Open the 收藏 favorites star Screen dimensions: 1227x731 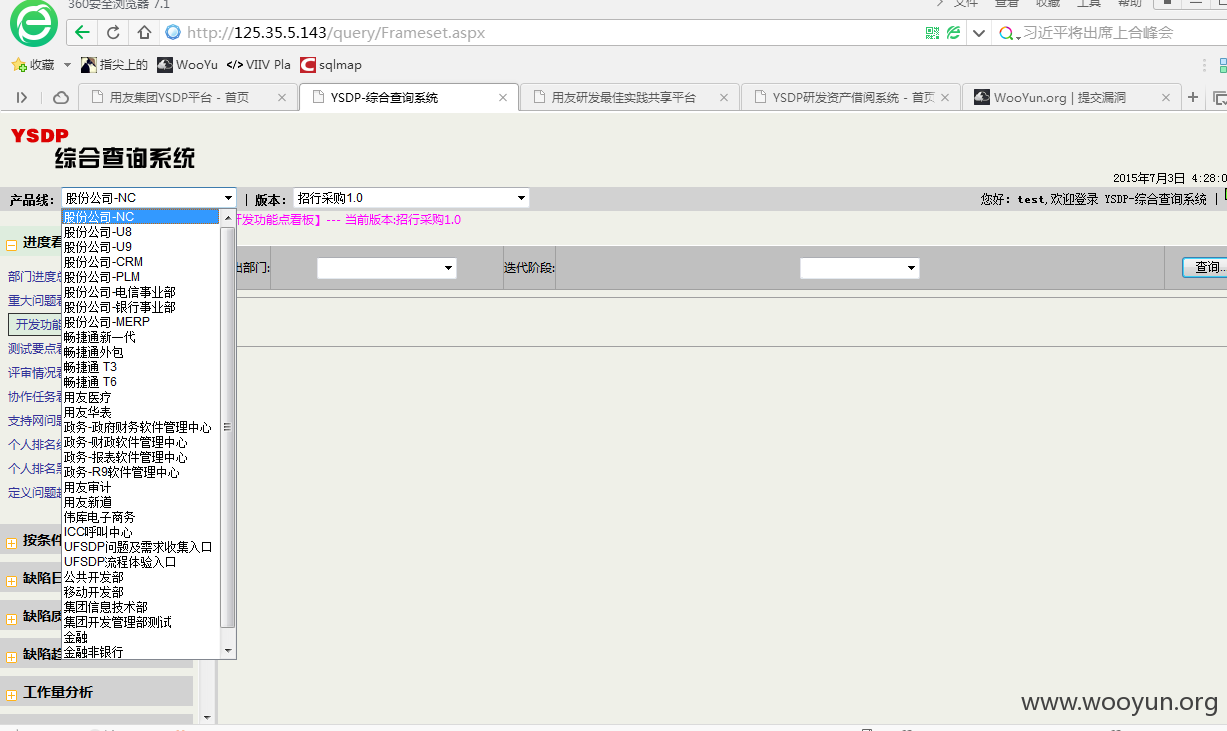[x=18, y=65]
